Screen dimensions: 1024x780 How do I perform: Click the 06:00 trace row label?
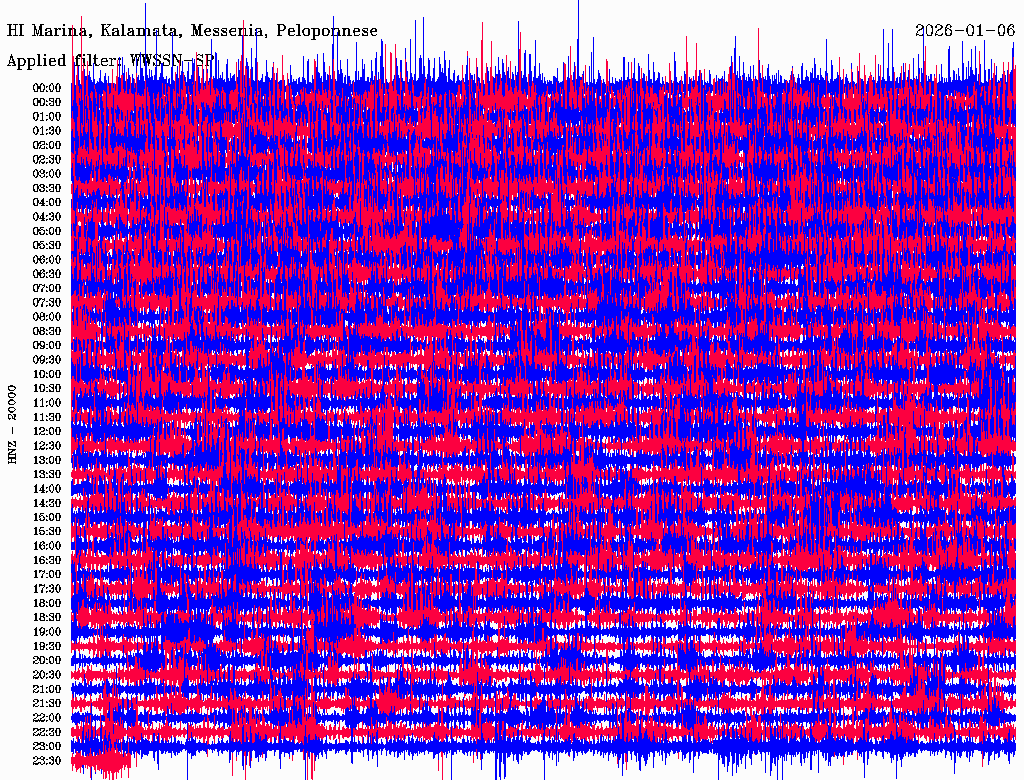click(47, 259)
